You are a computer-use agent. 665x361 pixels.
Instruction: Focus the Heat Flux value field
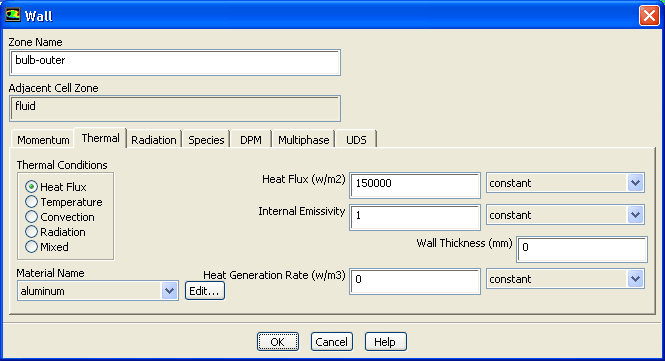tap(415, 185)
